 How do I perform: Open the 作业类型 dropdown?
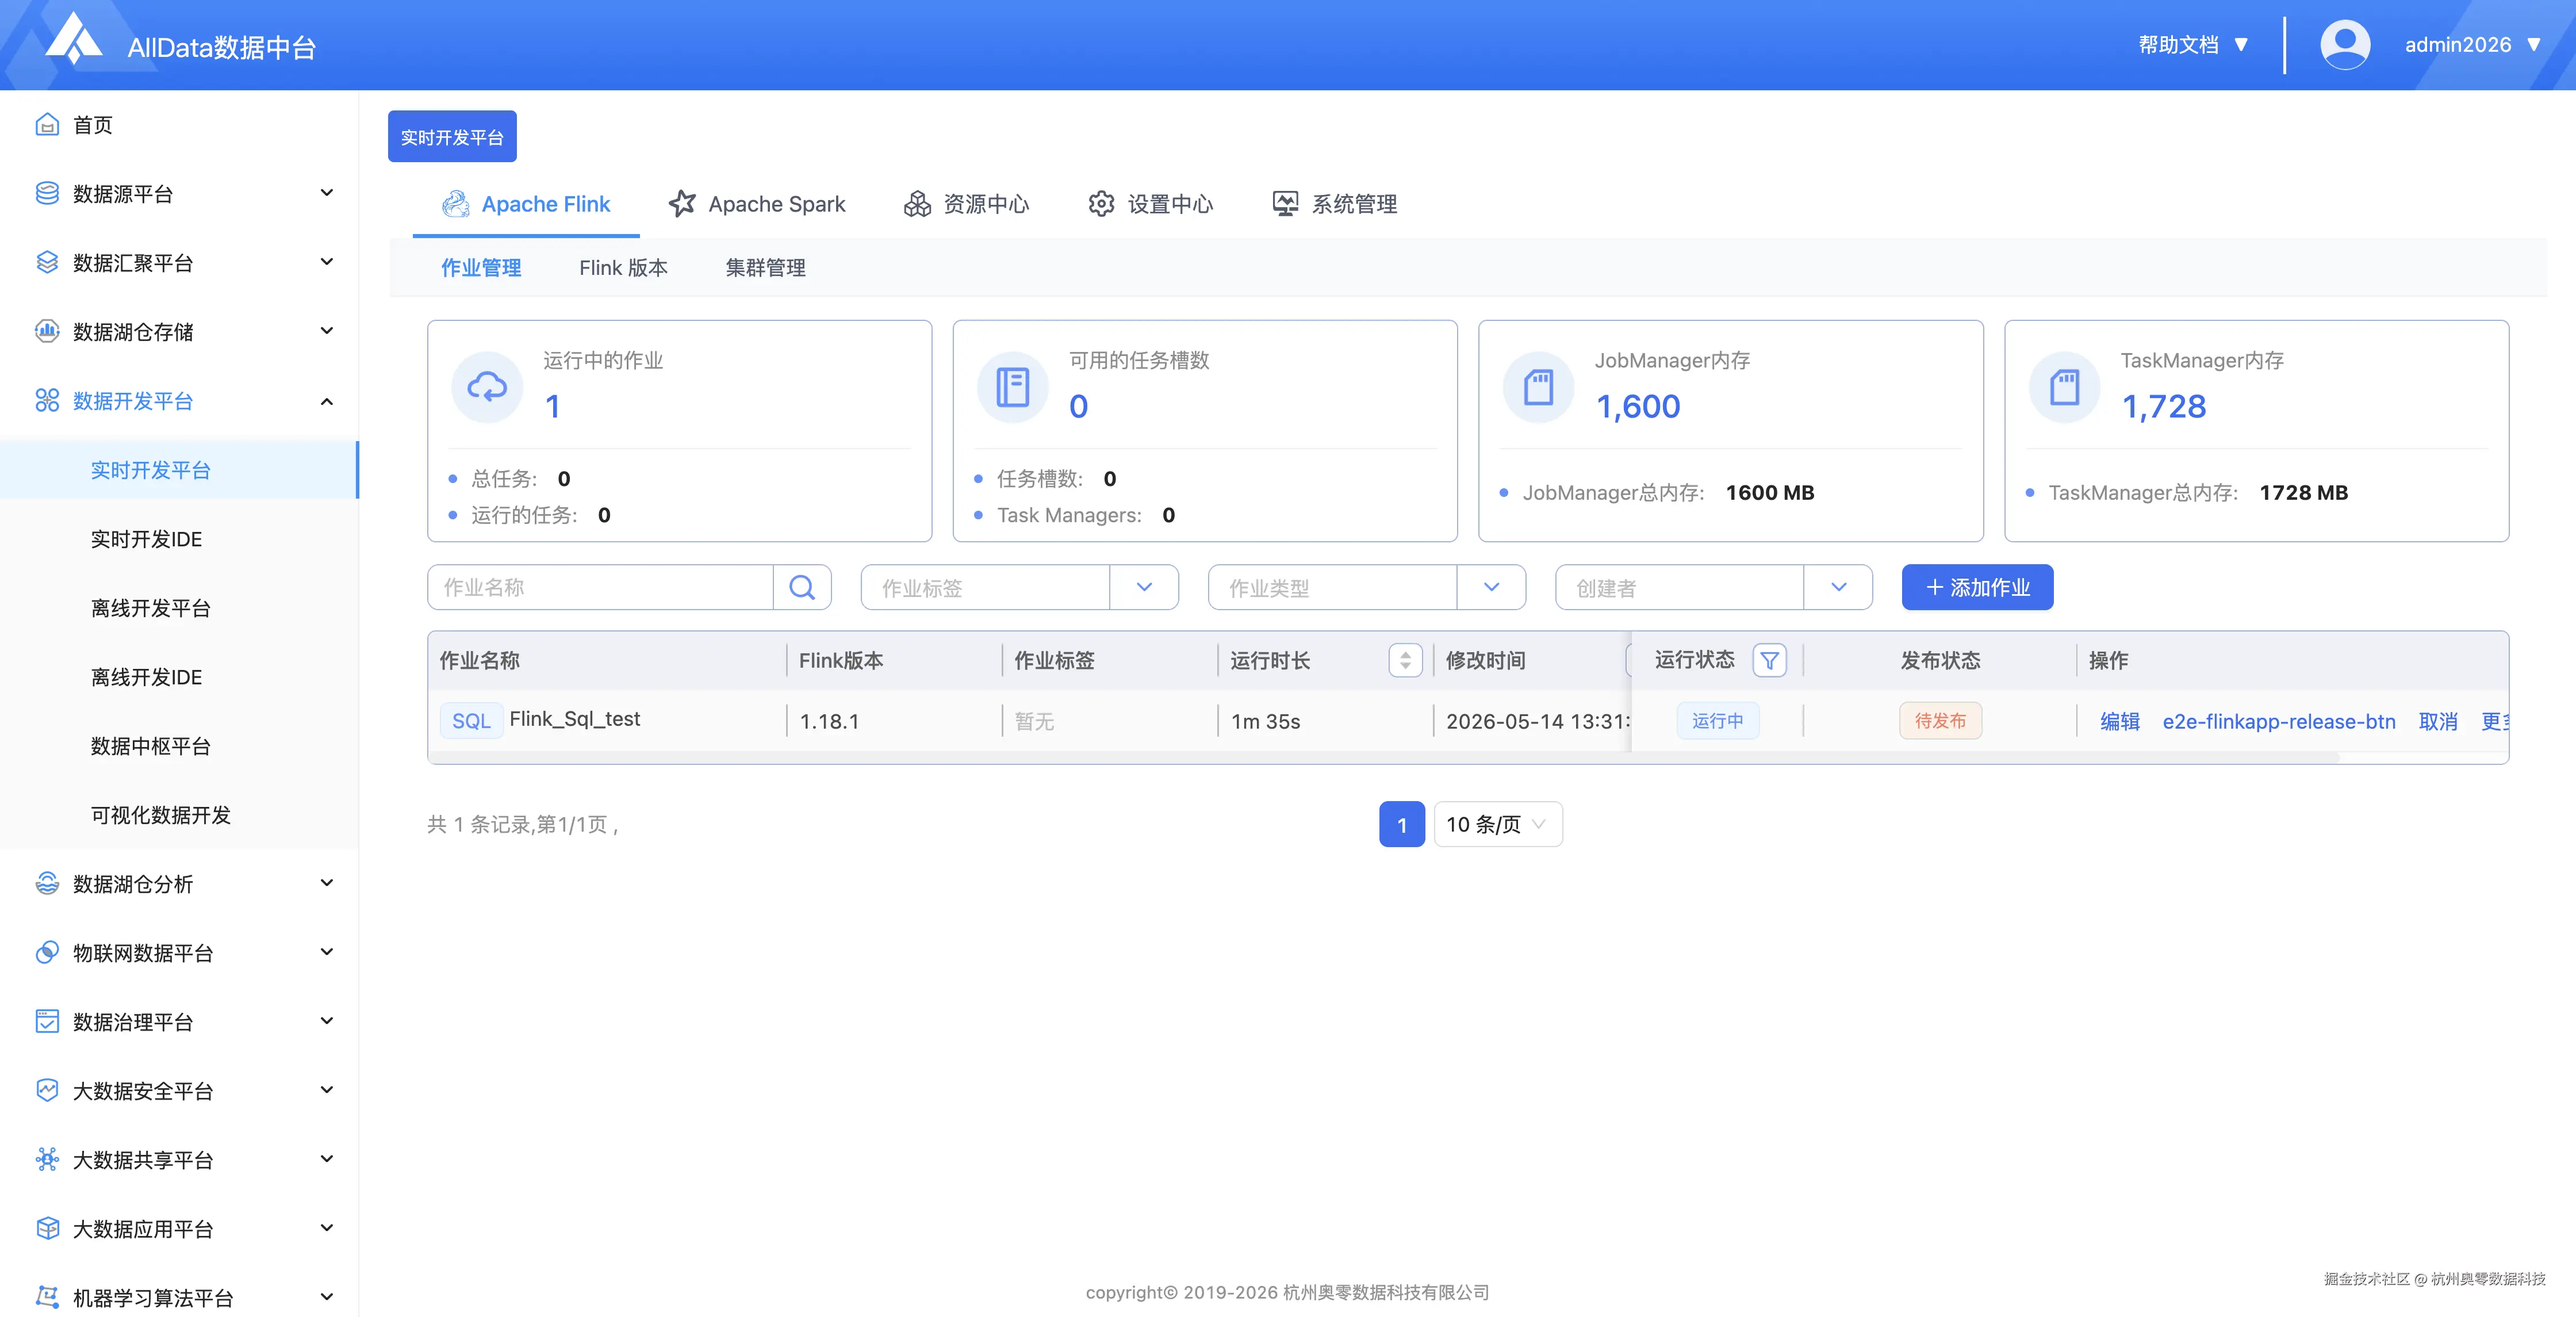[x=1366, y=587]
